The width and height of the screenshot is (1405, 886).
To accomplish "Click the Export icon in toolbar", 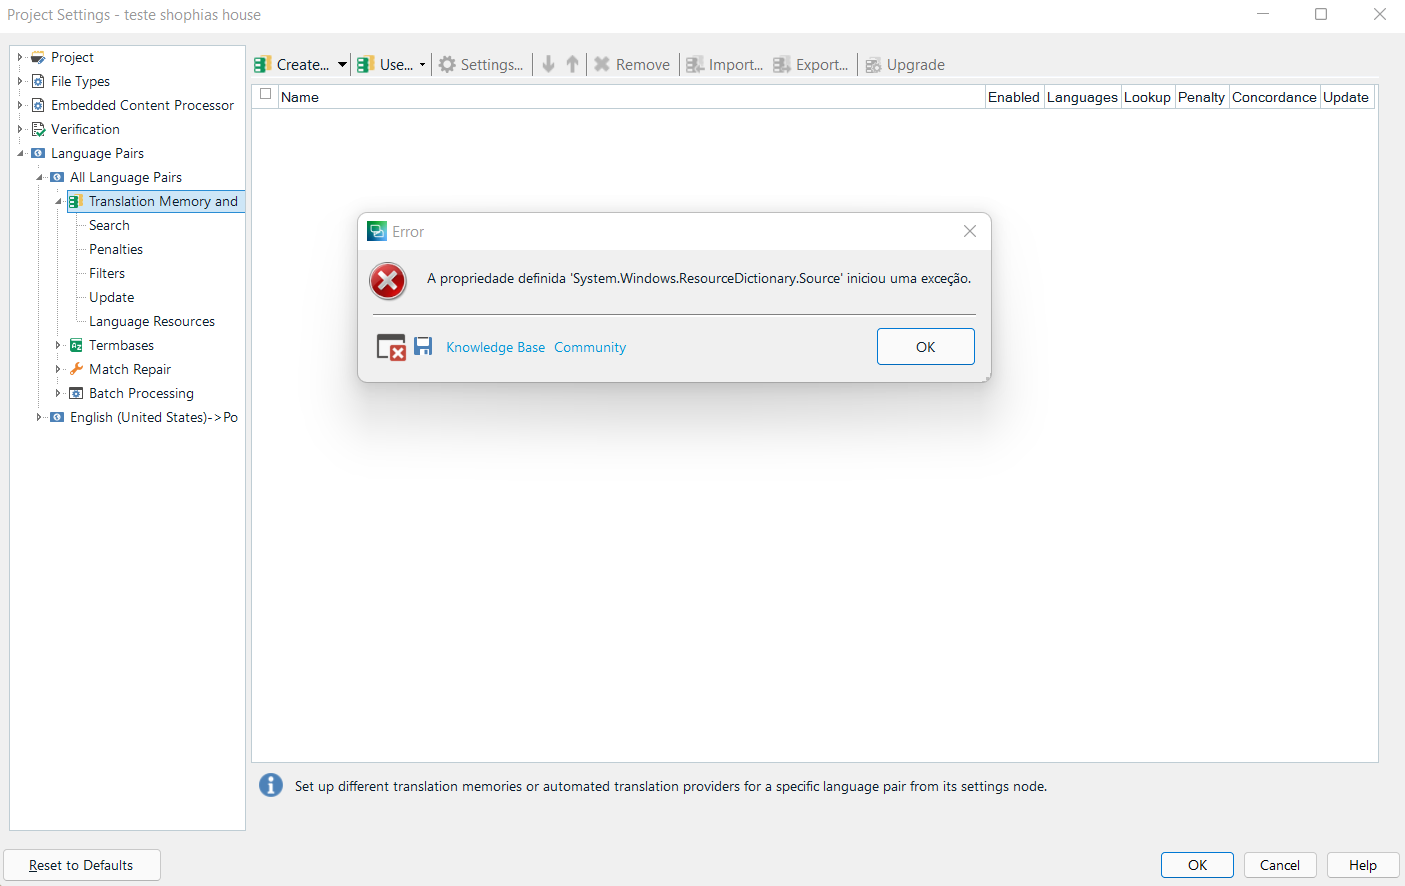I will pos(782,64).
